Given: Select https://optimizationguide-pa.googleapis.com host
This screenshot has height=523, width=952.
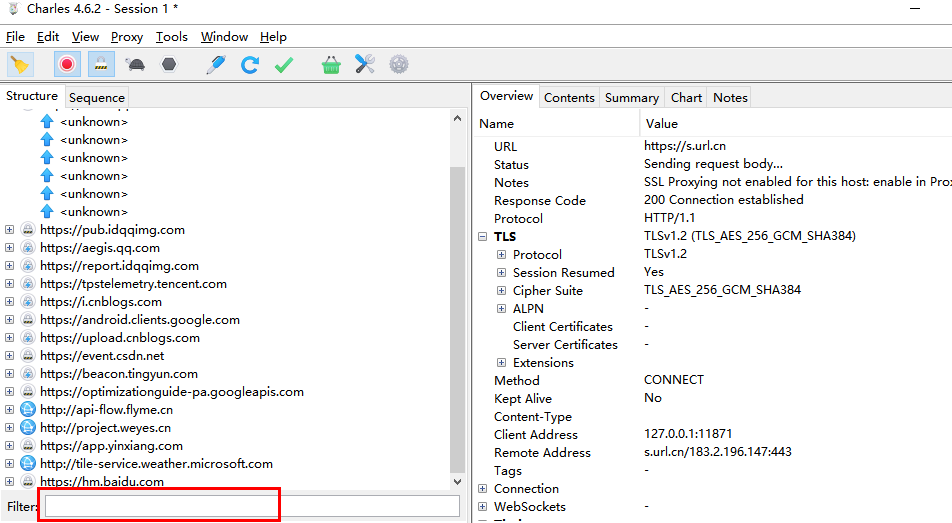Looking at the screenshot, I should pos(172,392).
